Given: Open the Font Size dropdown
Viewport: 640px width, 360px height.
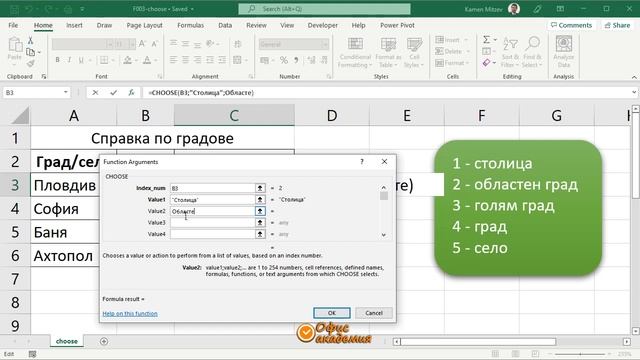Looking at the screenshot, I should [131, 44].
